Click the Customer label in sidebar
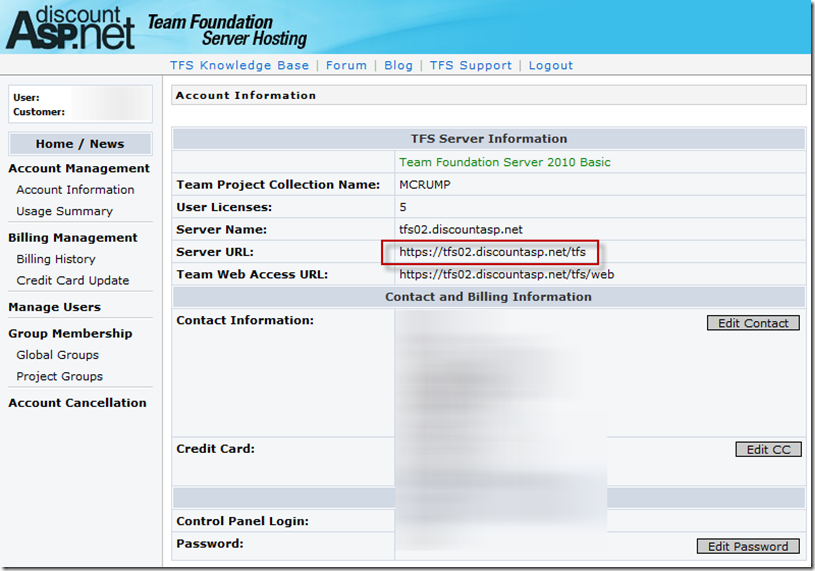The height and width of the screenshot is (571, 815). coord(39,112)
